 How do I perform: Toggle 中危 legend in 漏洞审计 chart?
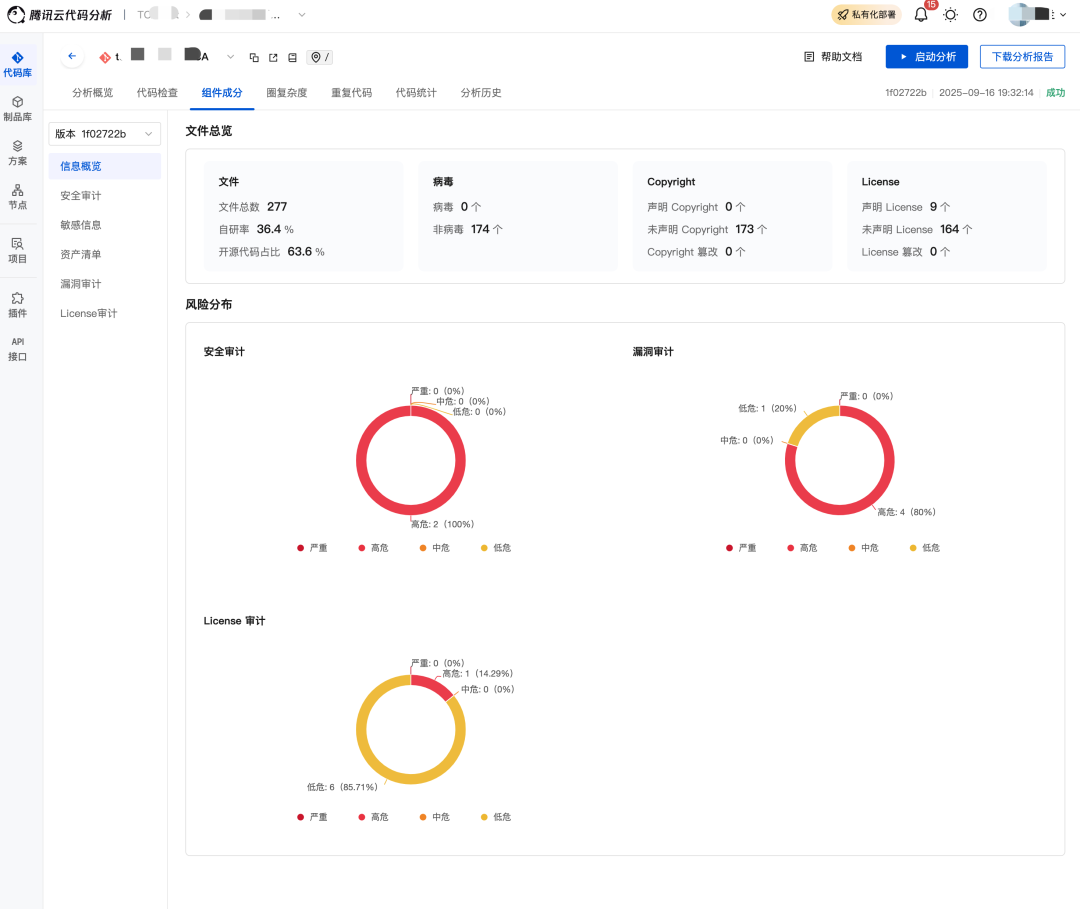[x=864, y=547]
